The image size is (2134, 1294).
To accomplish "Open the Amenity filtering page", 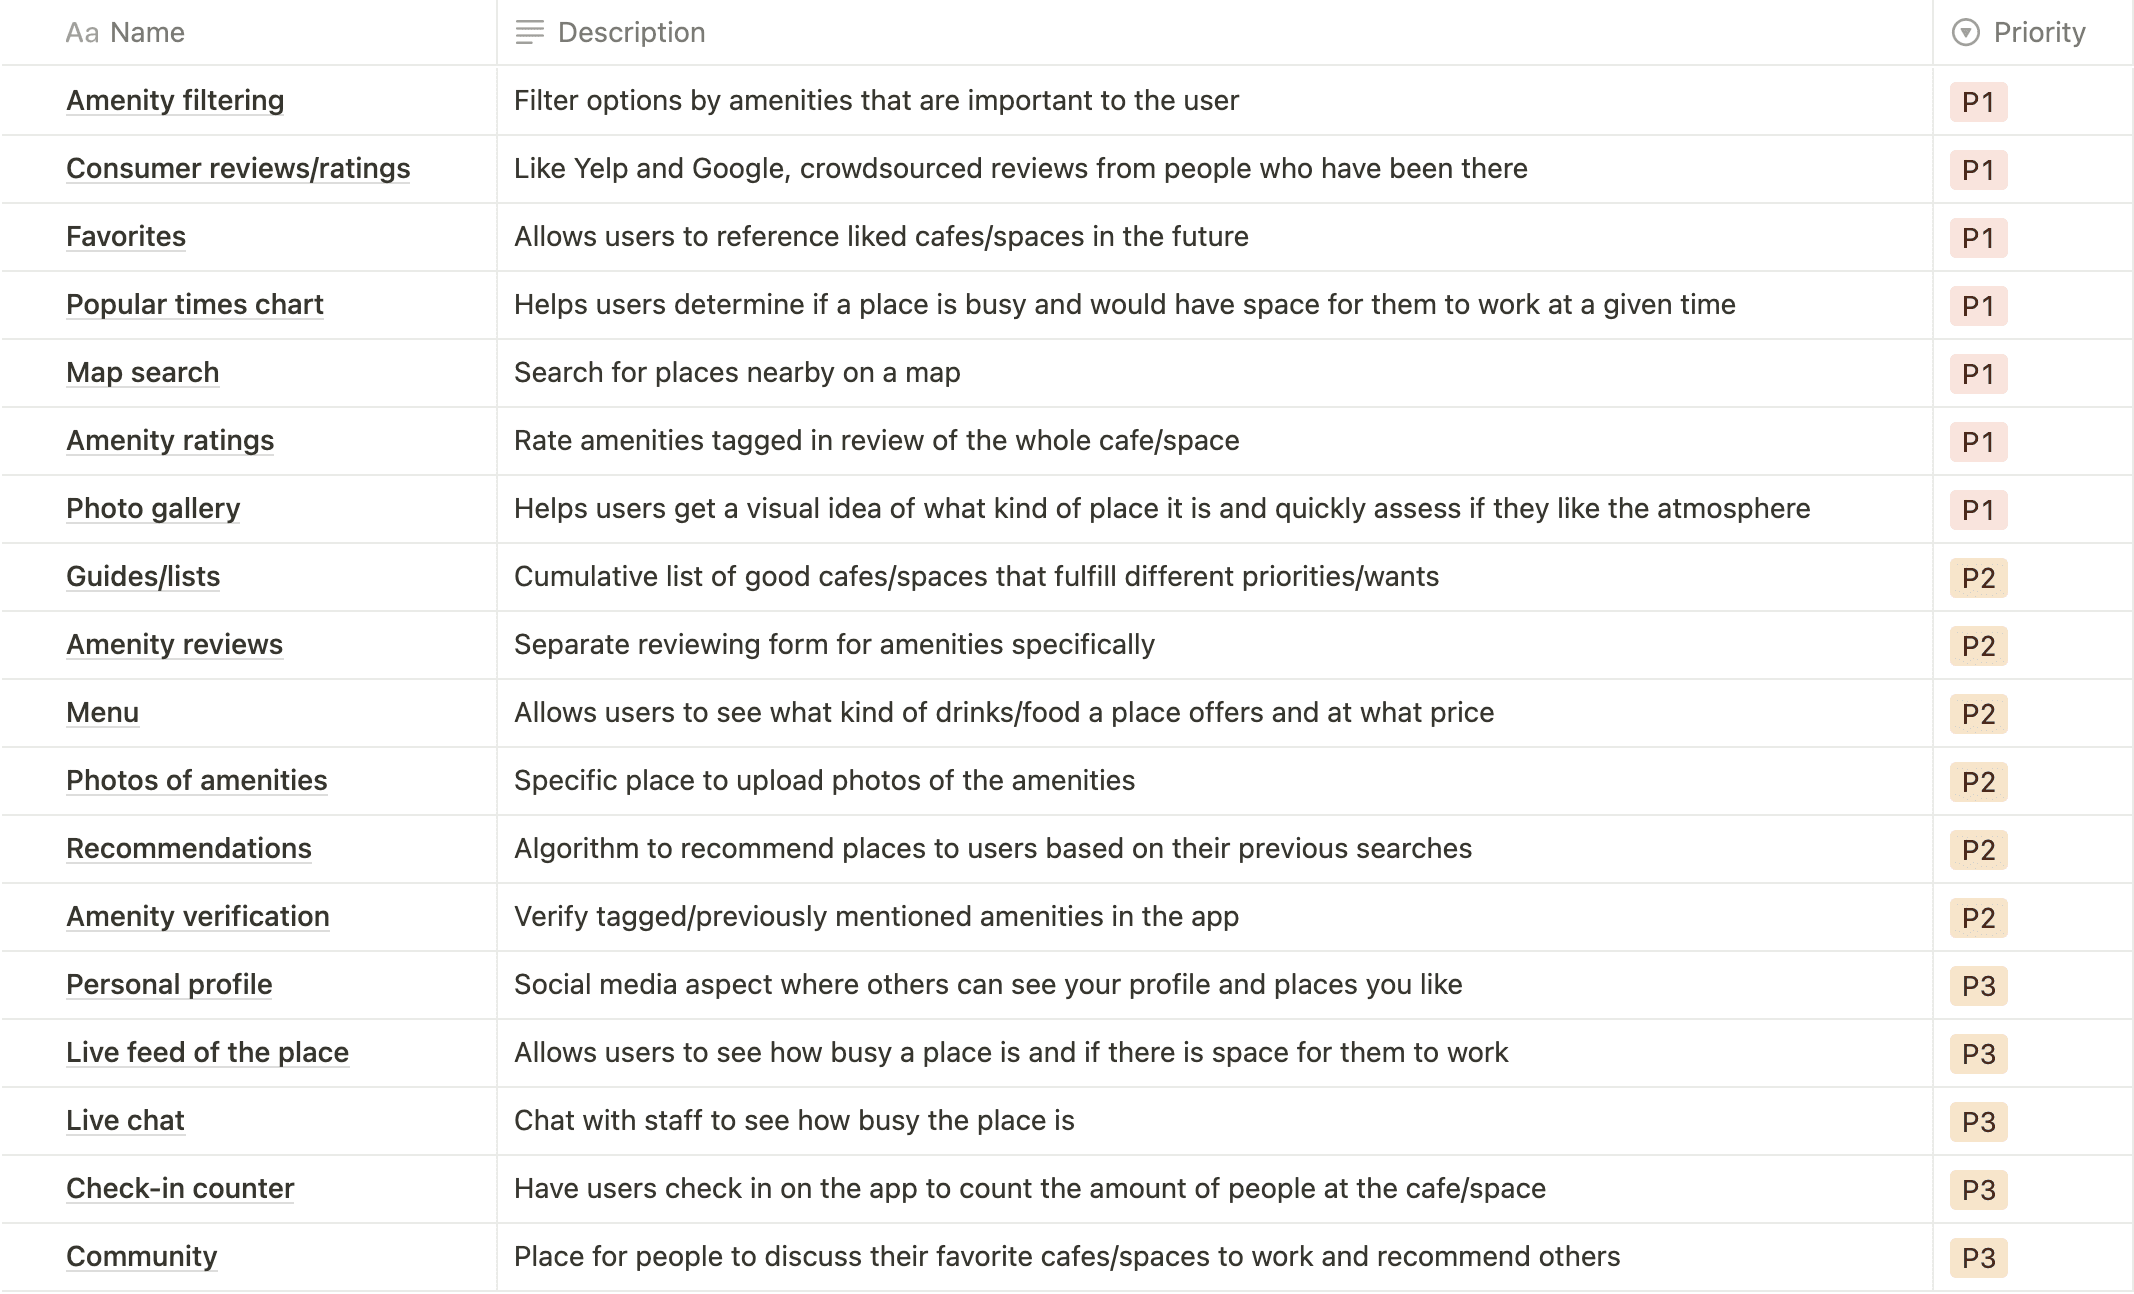I will [175, 101].
